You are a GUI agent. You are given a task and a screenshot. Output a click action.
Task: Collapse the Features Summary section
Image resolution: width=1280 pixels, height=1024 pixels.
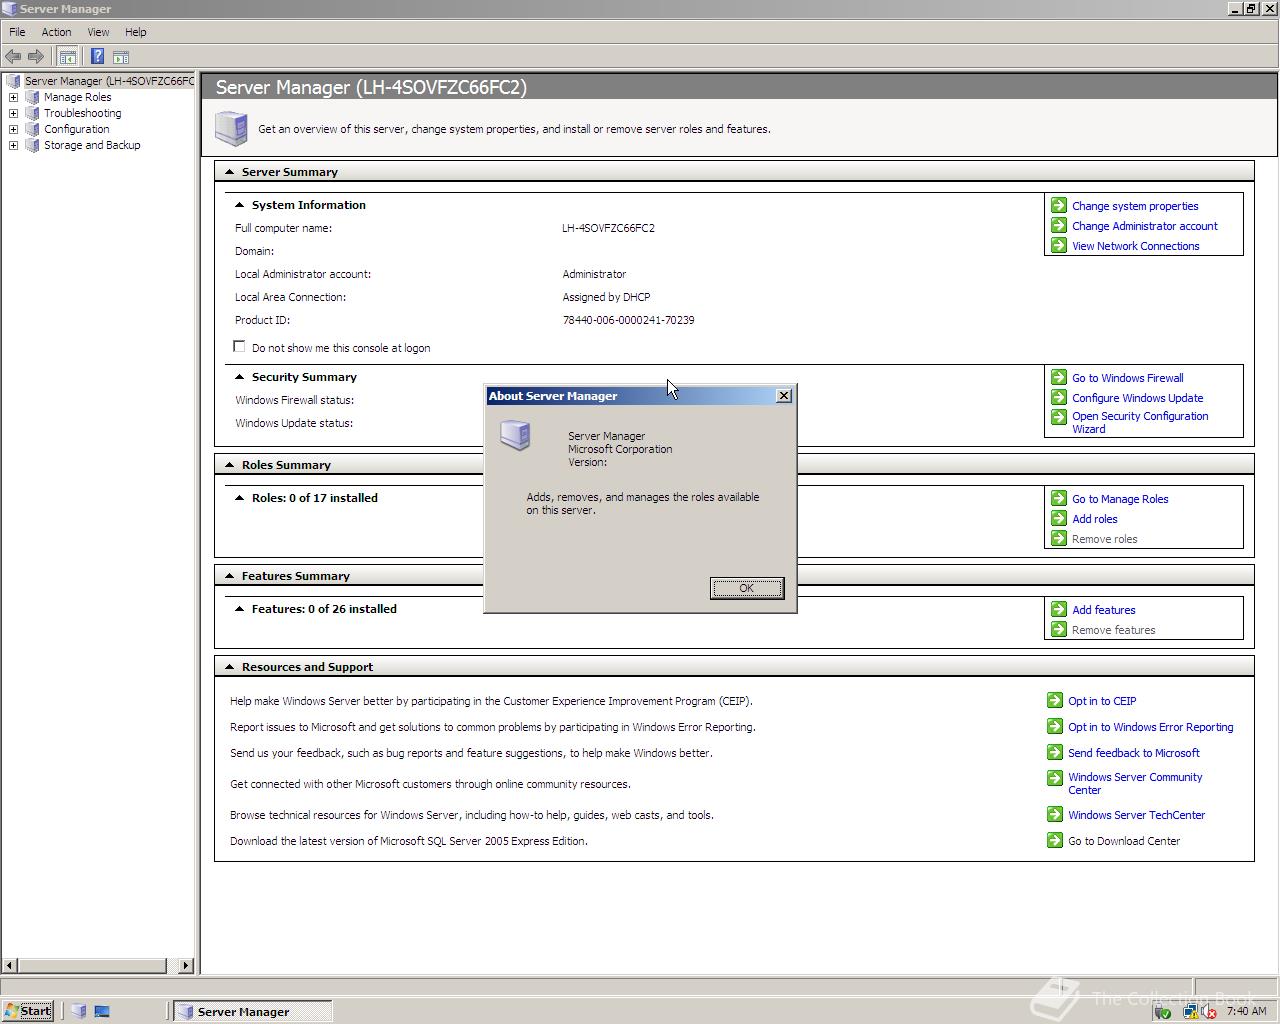pyautogui.click(x=229, y=576)
